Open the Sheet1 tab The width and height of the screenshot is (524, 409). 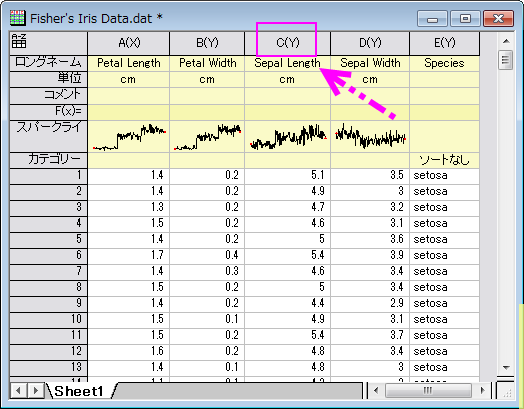[79, 391]
